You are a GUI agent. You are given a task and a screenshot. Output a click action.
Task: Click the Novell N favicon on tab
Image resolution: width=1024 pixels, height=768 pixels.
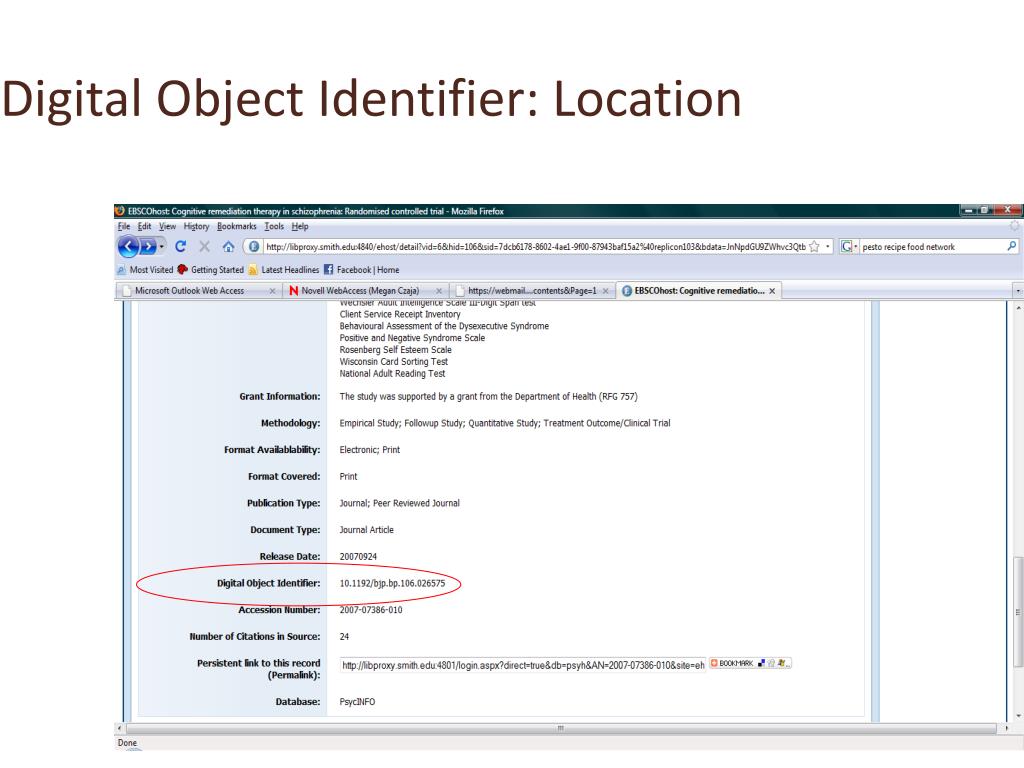(x=294, y=291)
